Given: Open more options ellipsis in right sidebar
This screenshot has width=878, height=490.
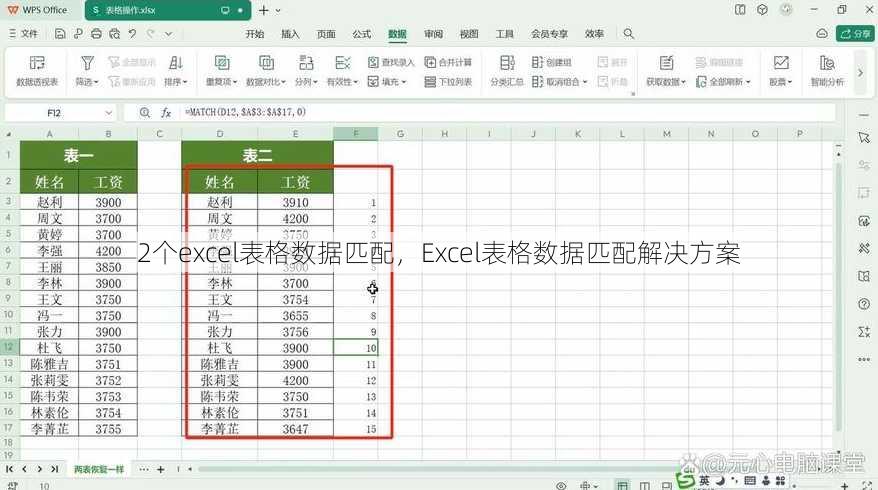Looking at the screenshot, I should (864, 360).
